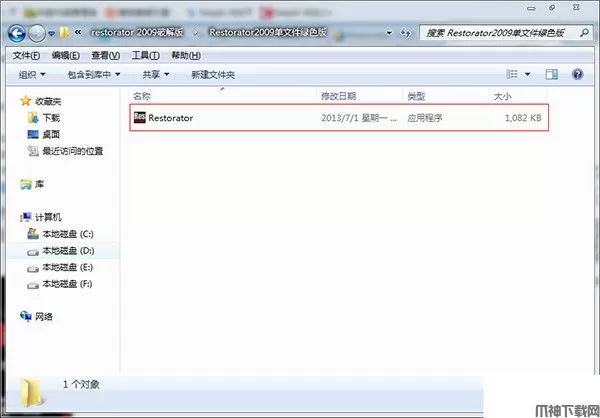
Task: Open the 组织 dropdown
Action: pos(32,75)
